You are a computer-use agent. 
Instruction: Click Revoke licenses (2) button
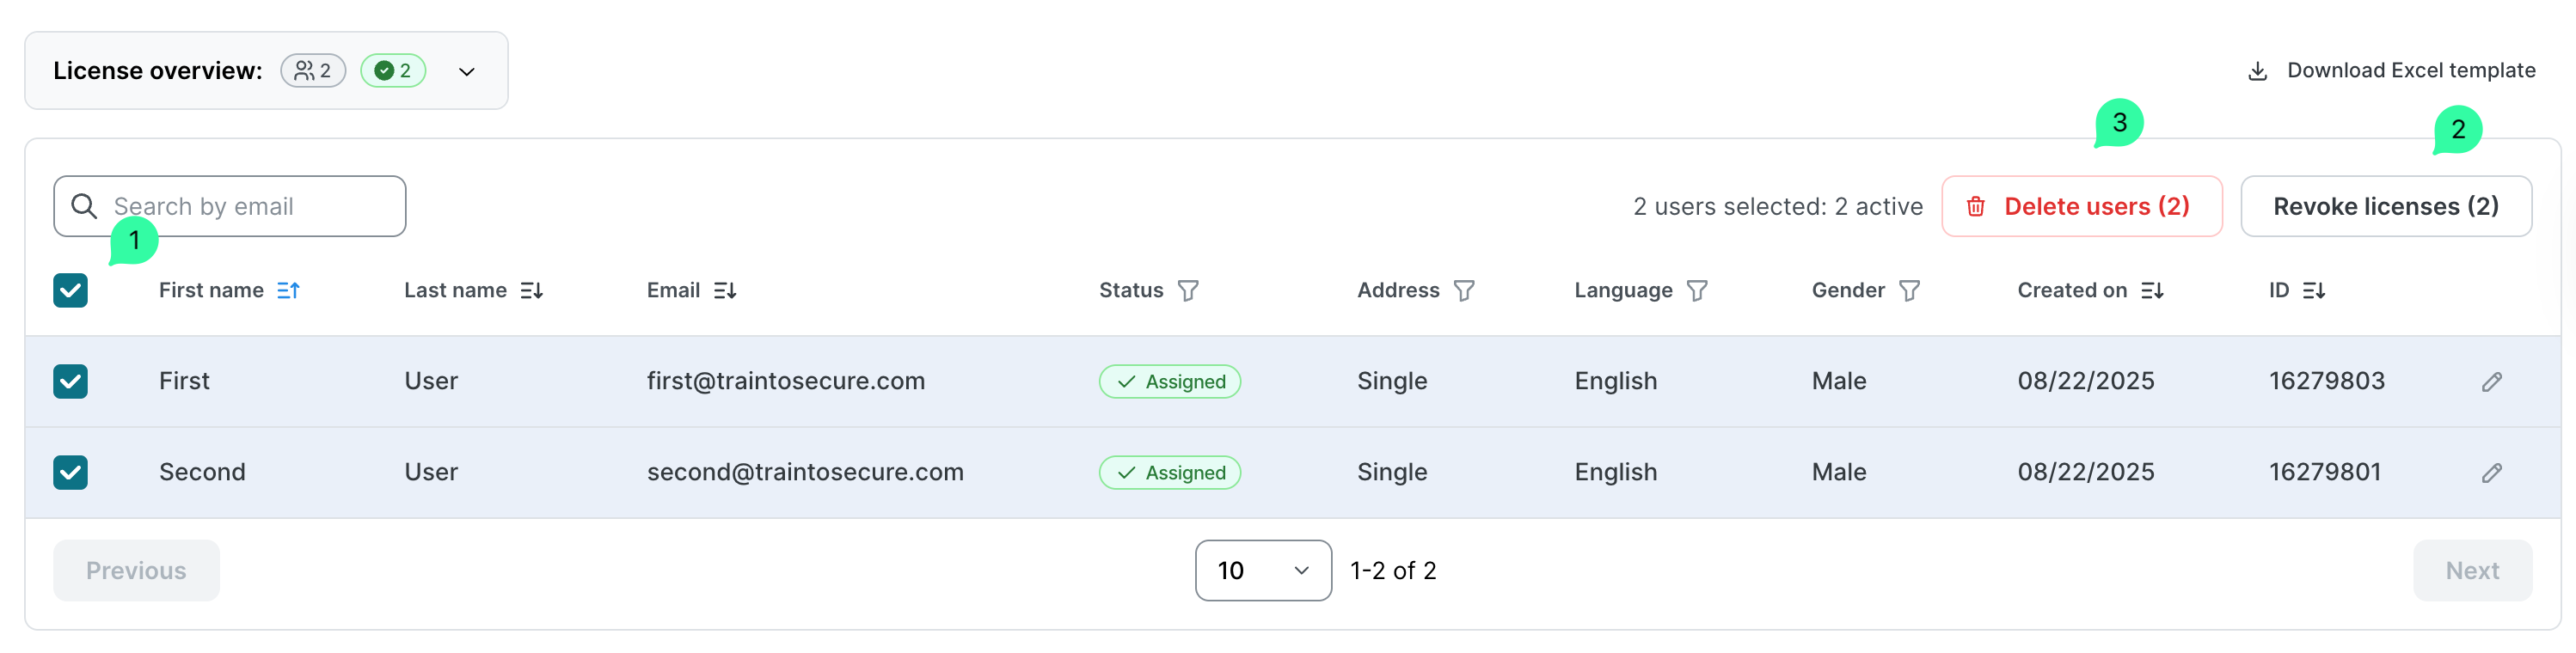pyautogui.click(x=2385, y=207)
